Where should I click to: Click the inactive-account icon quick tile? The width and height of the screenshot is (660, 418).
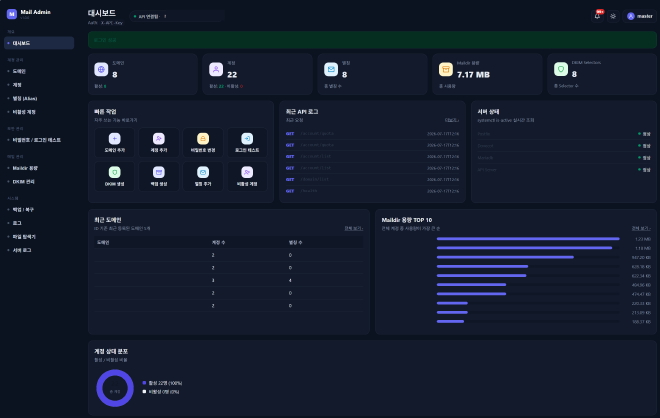pyautogui.click(x=247, y=176)
